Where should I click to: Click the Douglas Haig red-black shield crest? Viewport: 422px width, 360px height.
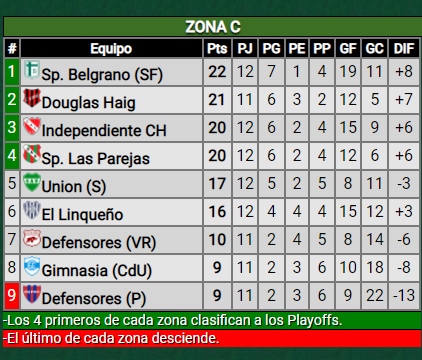pos(32,98)
